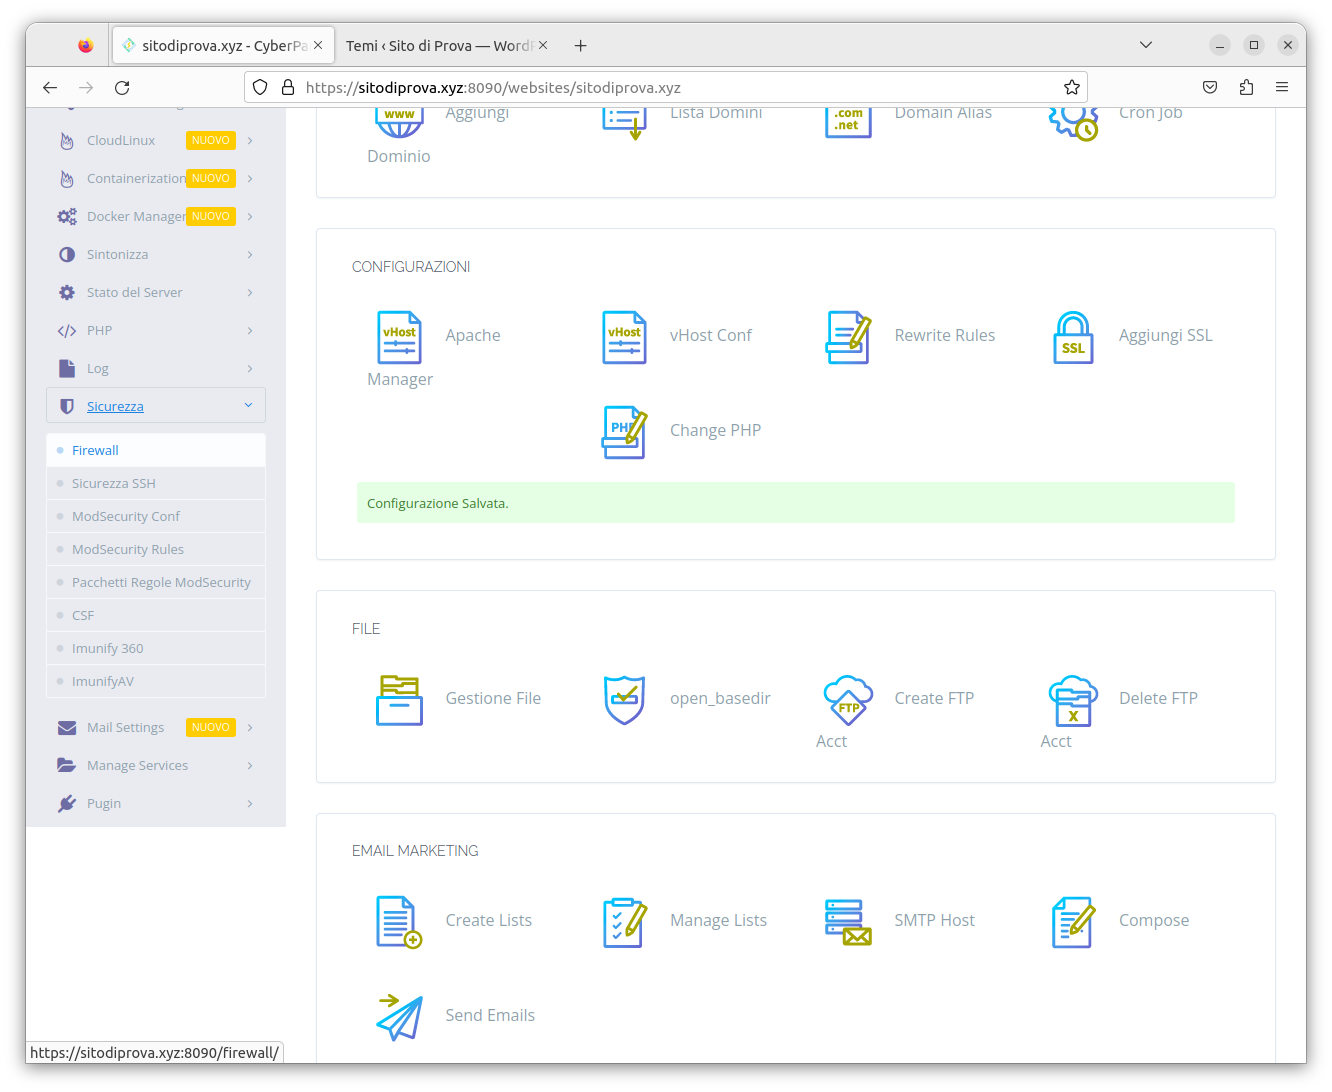Click the site padlock security icon
Image resolution: width=1332 pixels, height=1092 pixels.
288,87
